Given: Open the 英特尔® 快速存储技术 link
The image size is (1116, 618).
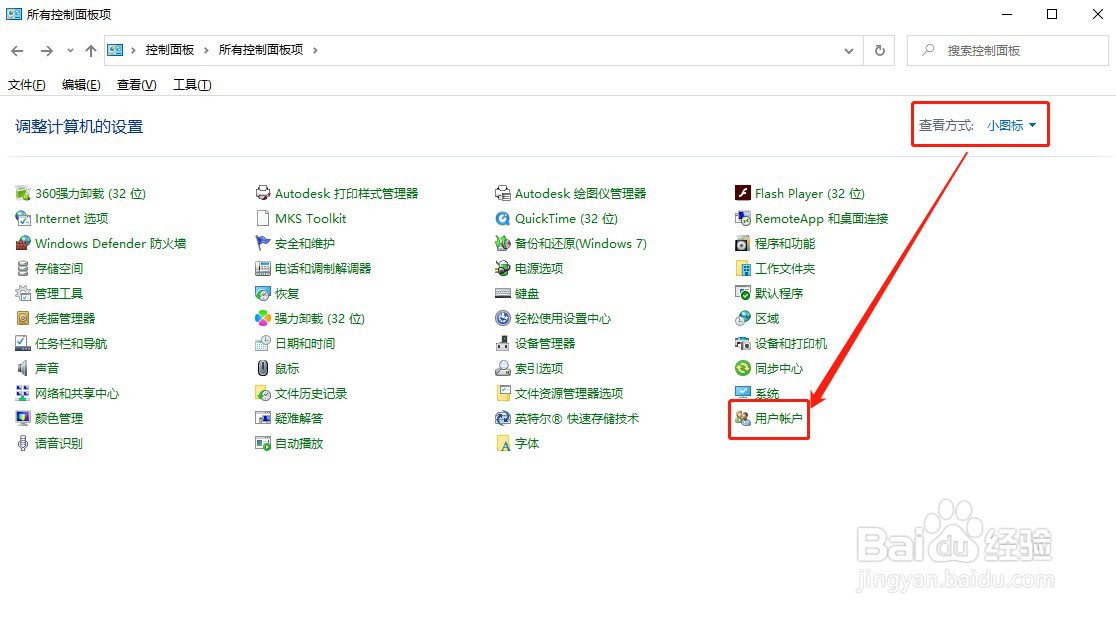Looking at the screenshot, I should 577,418.
